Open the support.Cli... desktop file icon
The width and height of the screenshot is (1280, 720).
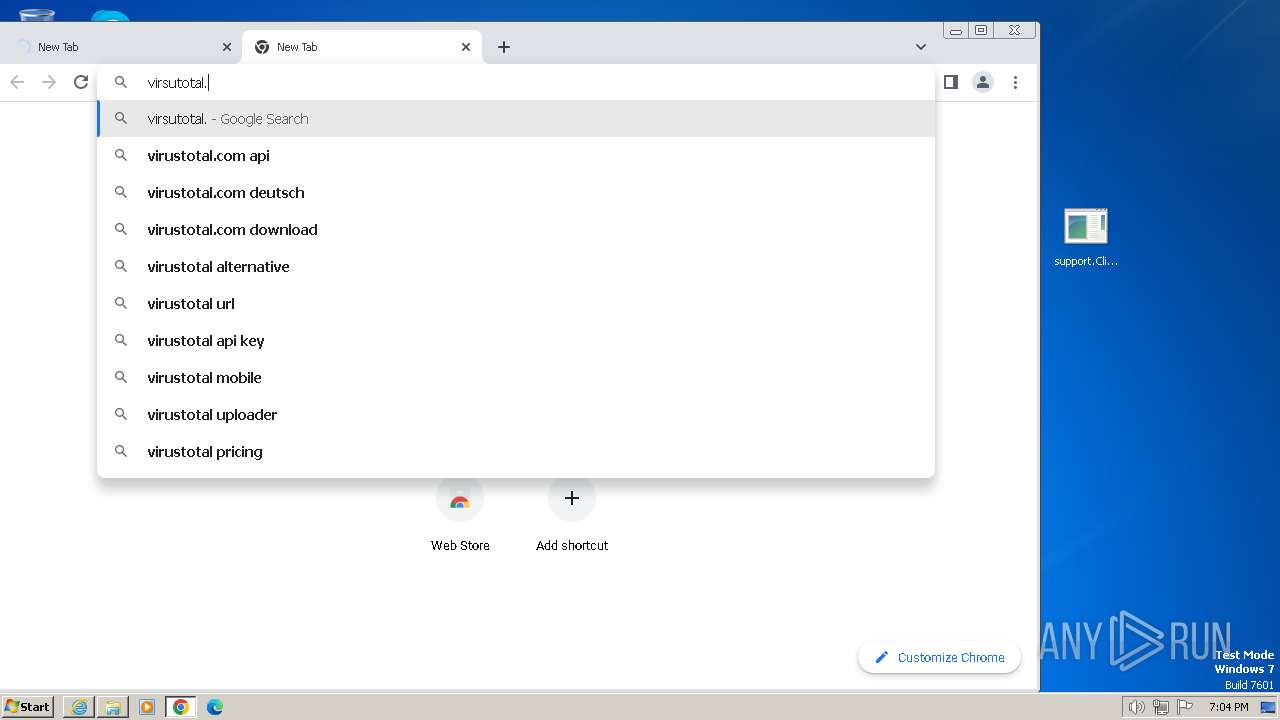click(x=1086, y=238)
